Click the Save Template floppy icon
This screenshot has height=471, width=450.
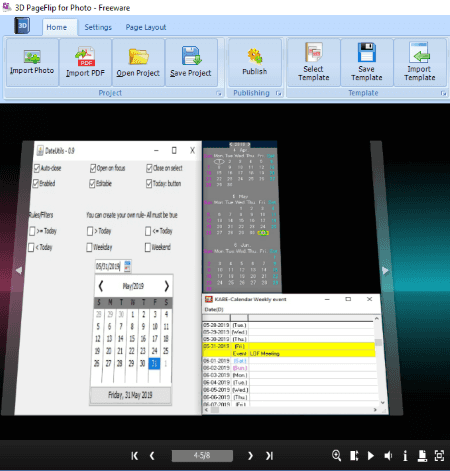point(367,52)
